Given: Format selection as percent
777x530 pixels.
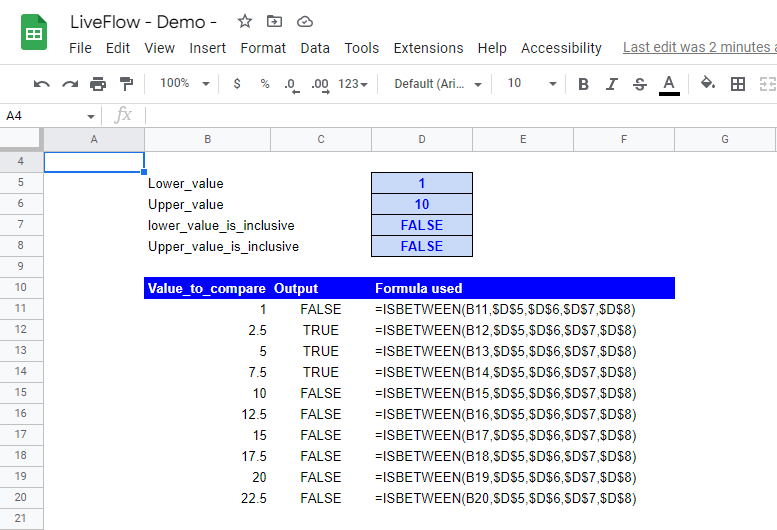Looking at the screenshot, I should coord(265,84).
